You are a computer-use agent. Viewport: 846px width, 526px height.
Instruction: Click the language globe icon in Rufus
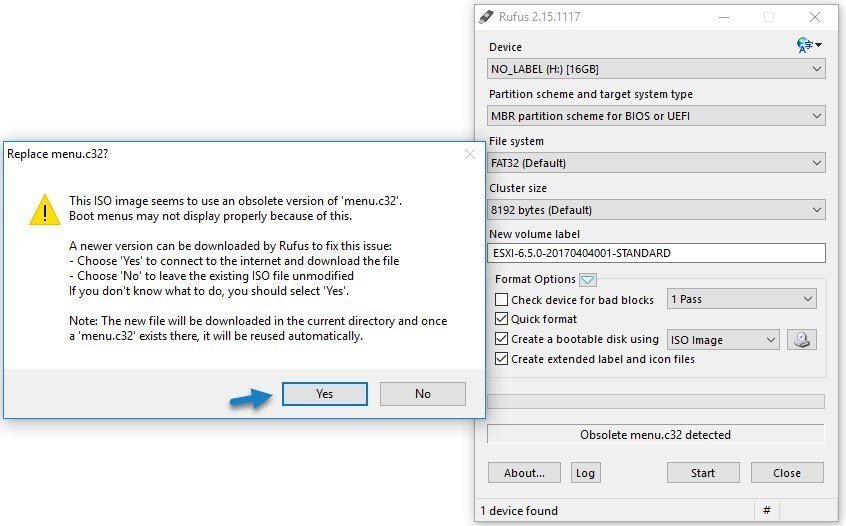[x=806, y=45]
